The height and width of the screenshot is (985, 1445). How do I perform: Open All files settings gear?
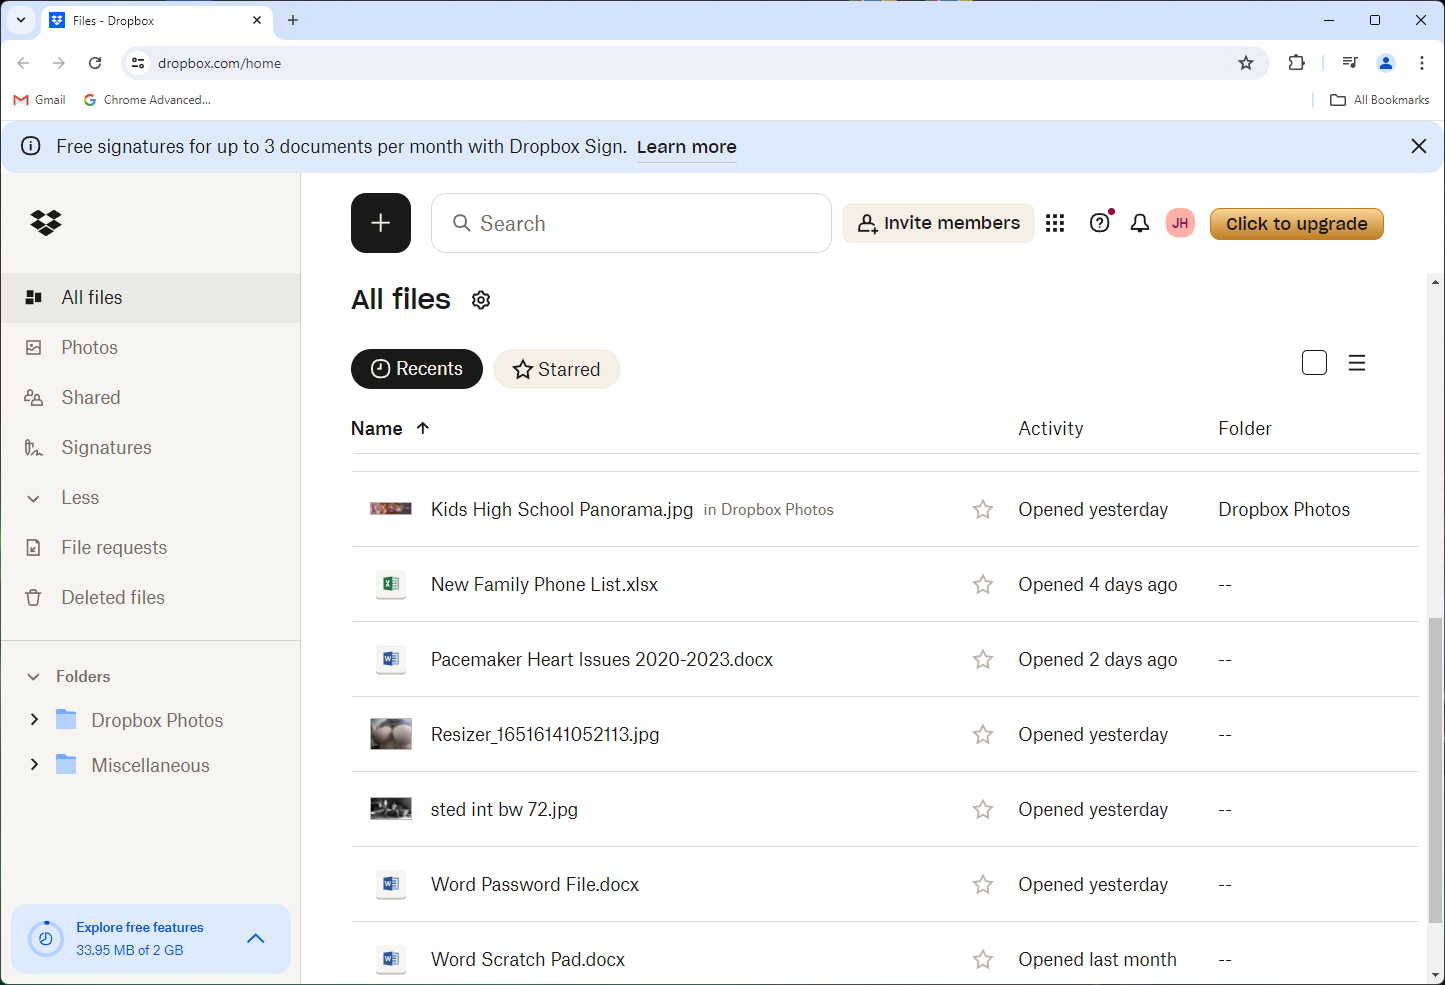coord(481,300)
